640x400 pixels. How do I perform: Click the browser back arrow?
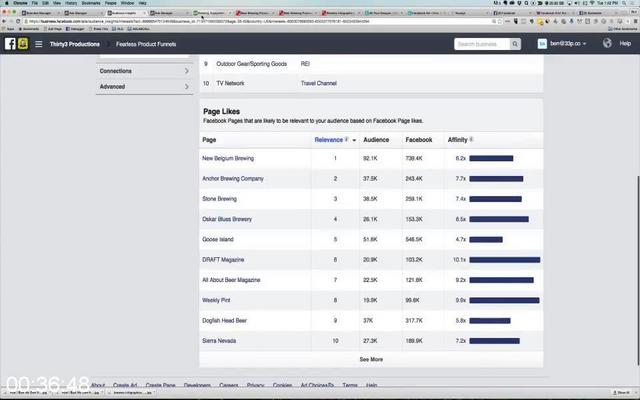click(x=4, y=21)
